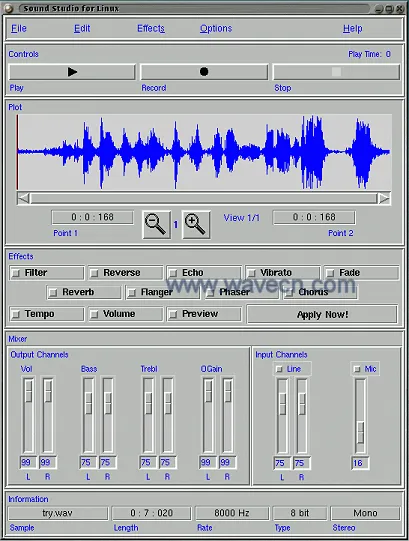The height and width of the screenshot is (541, 409).
Task: Click the Play Time: 0 readout
Action: pos(369,54)
